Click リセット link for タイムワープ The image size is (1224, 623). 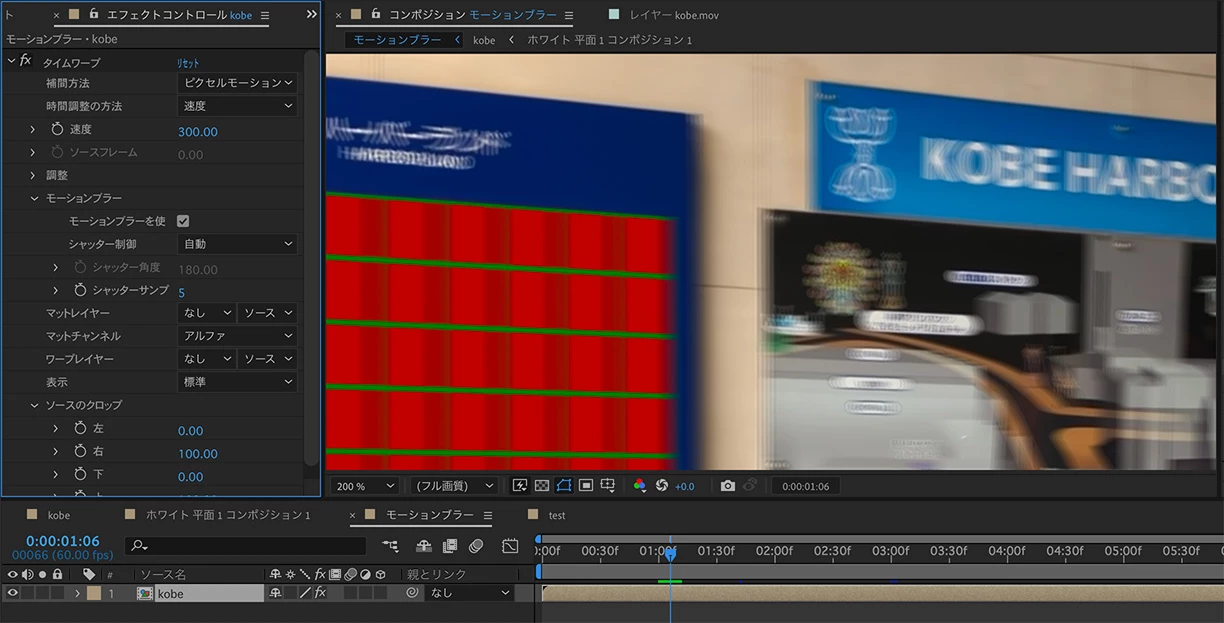[x=188, y=62]
